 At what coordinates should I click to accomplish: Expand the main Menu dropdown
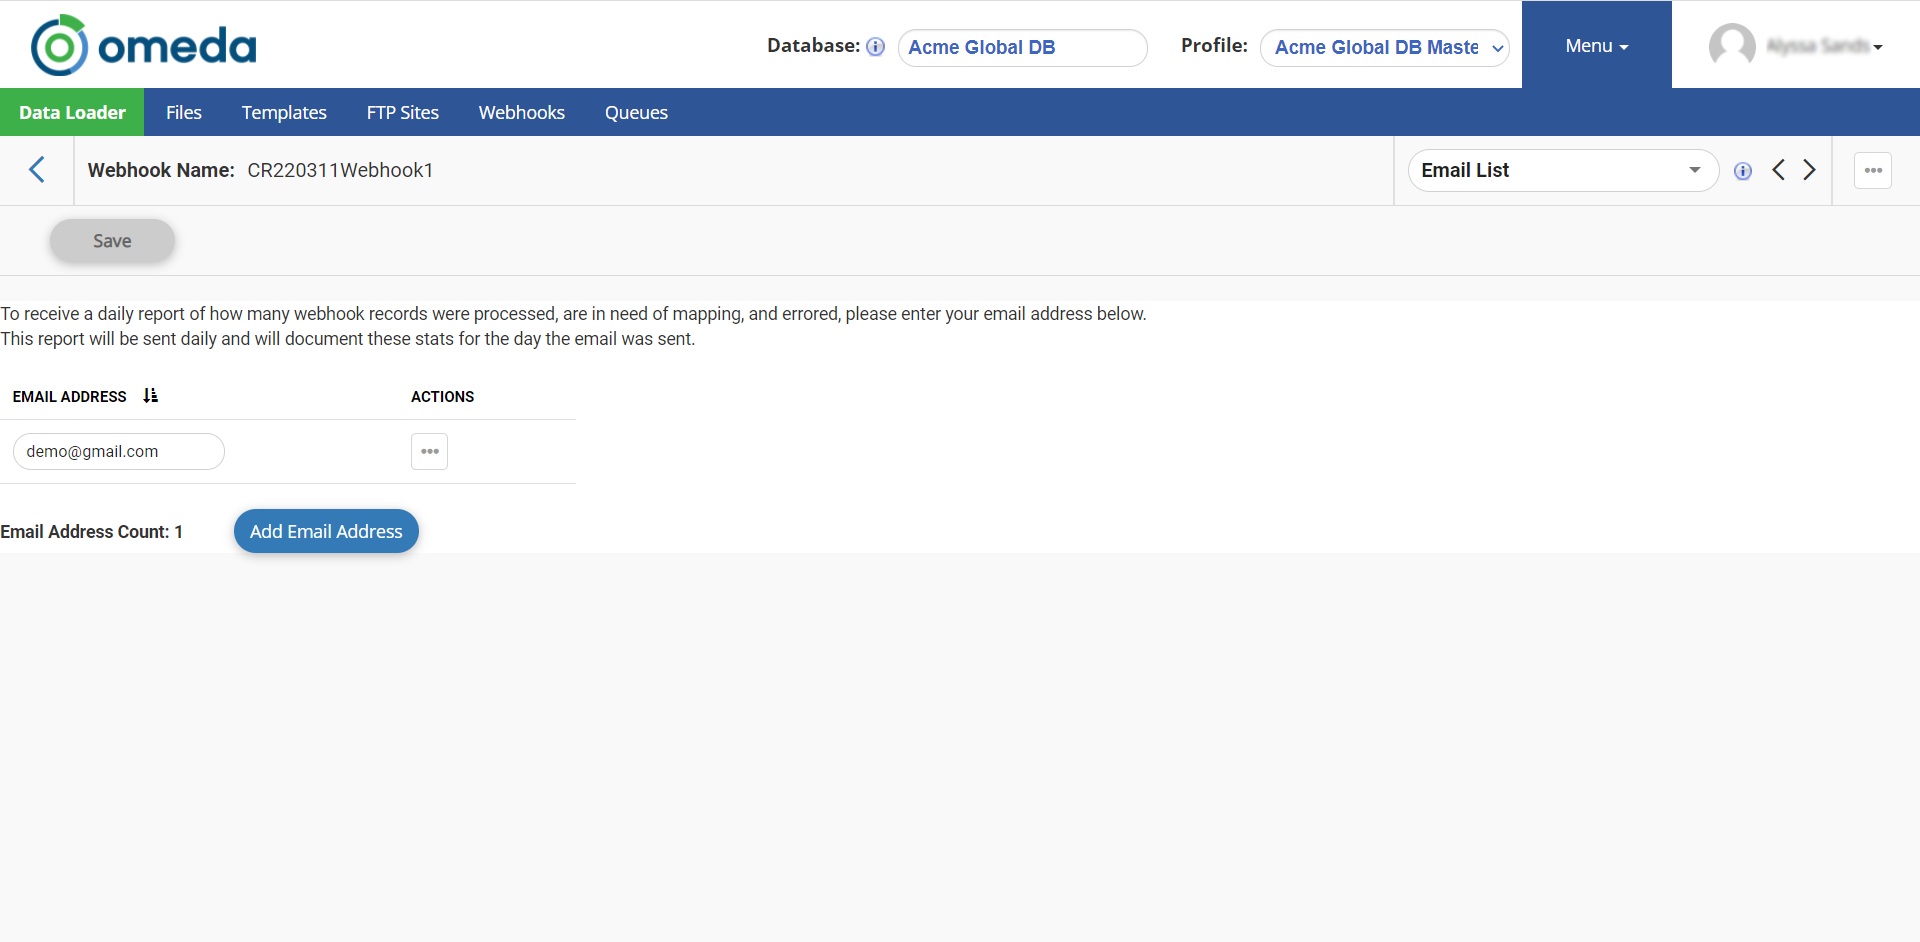pyautogui.click(x=1596, y=46)
